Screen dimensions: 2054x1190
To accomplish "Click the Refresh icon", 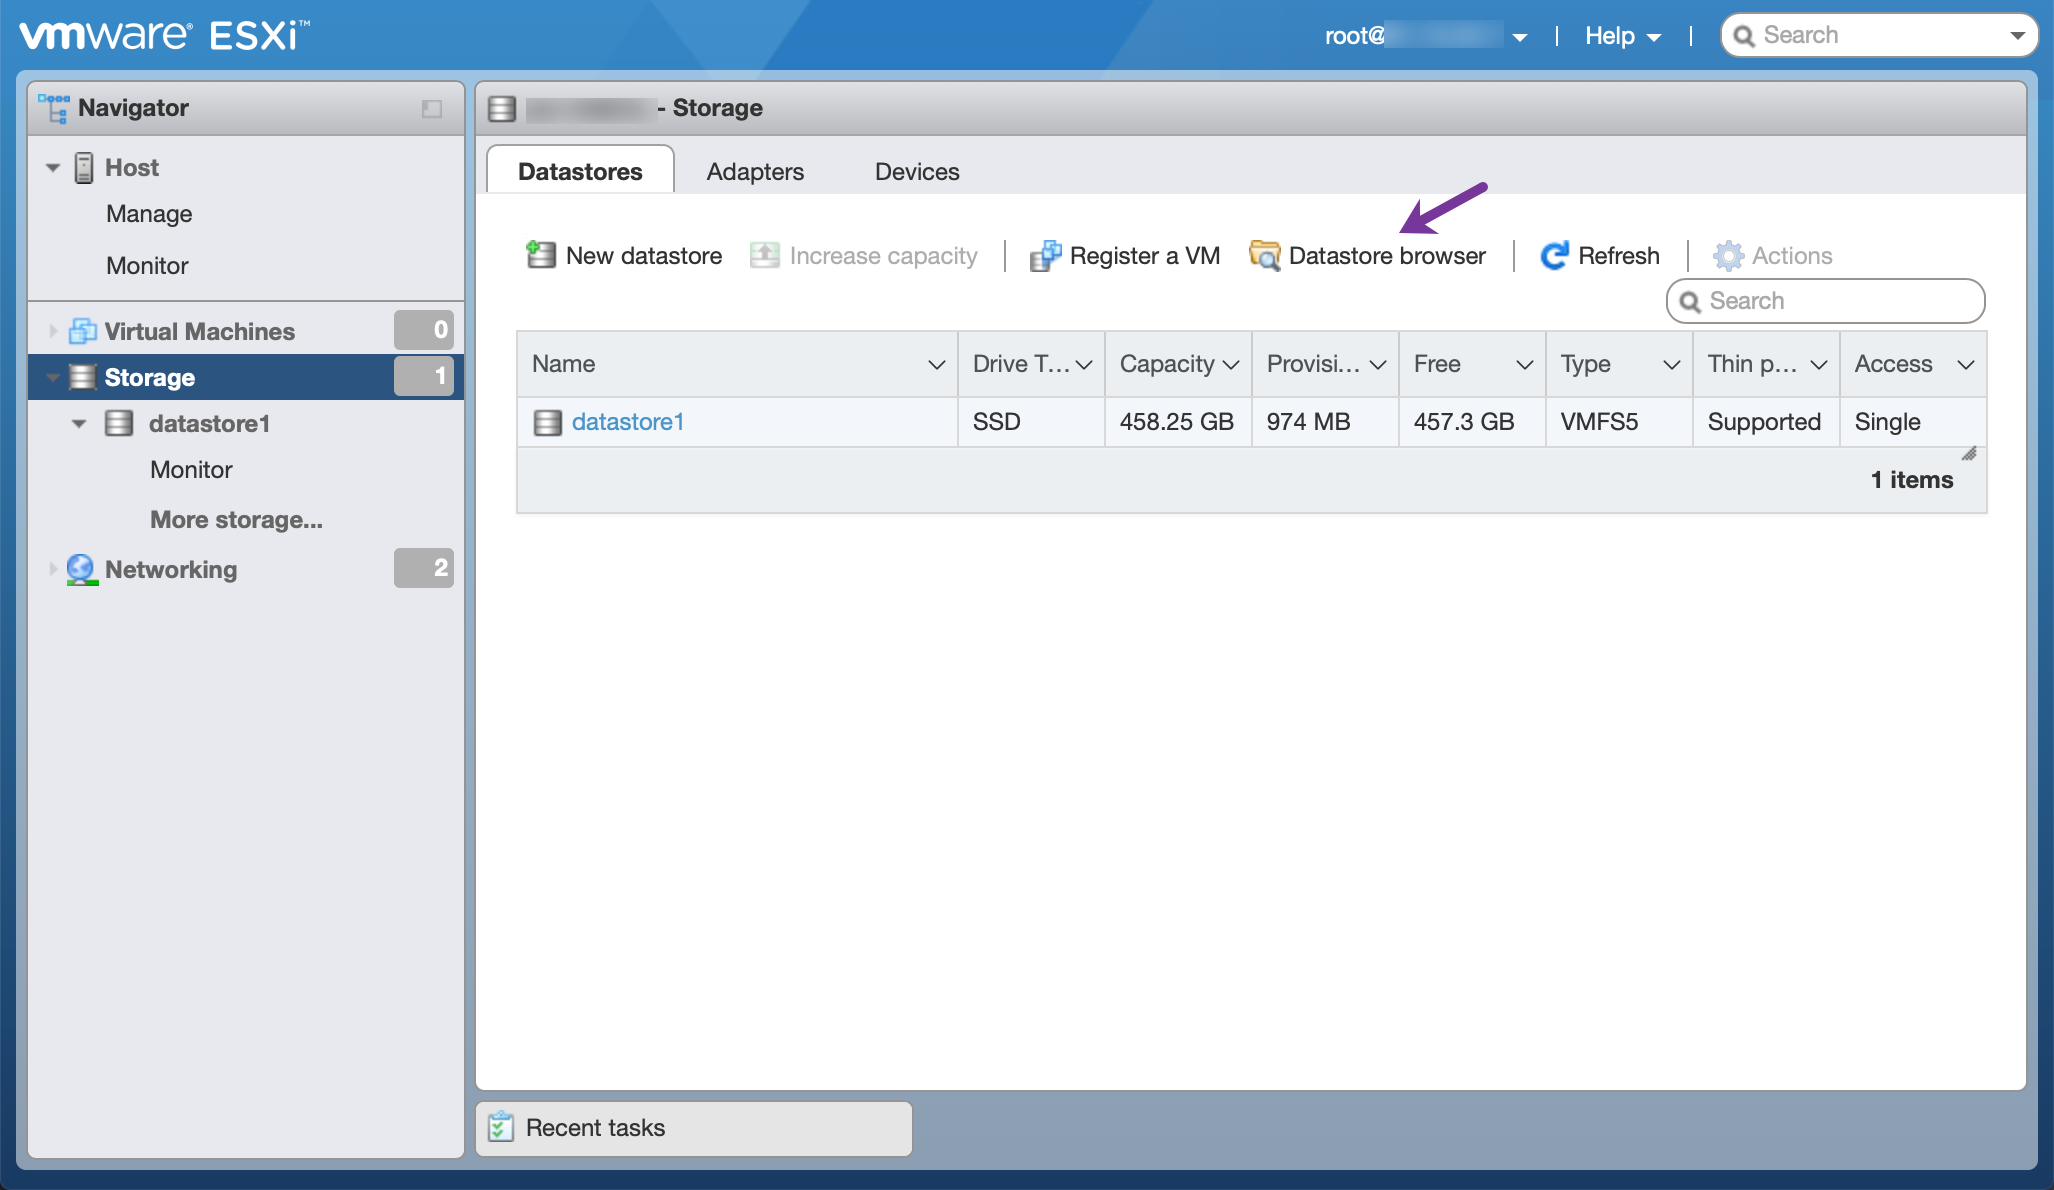I will pos(1554,256).
